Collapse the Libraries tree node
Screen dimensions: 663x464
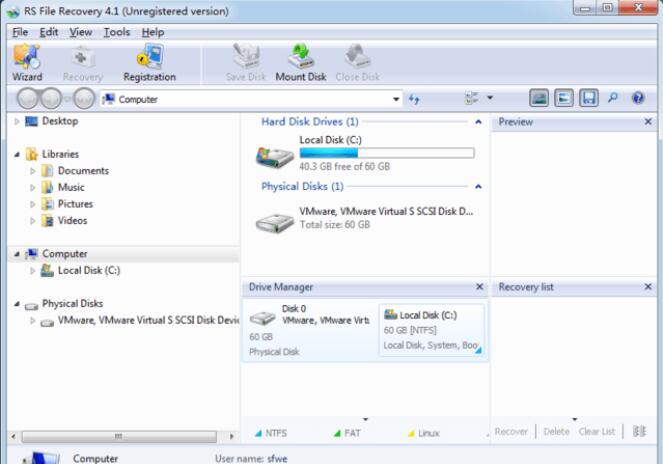(x=16, y=154)
